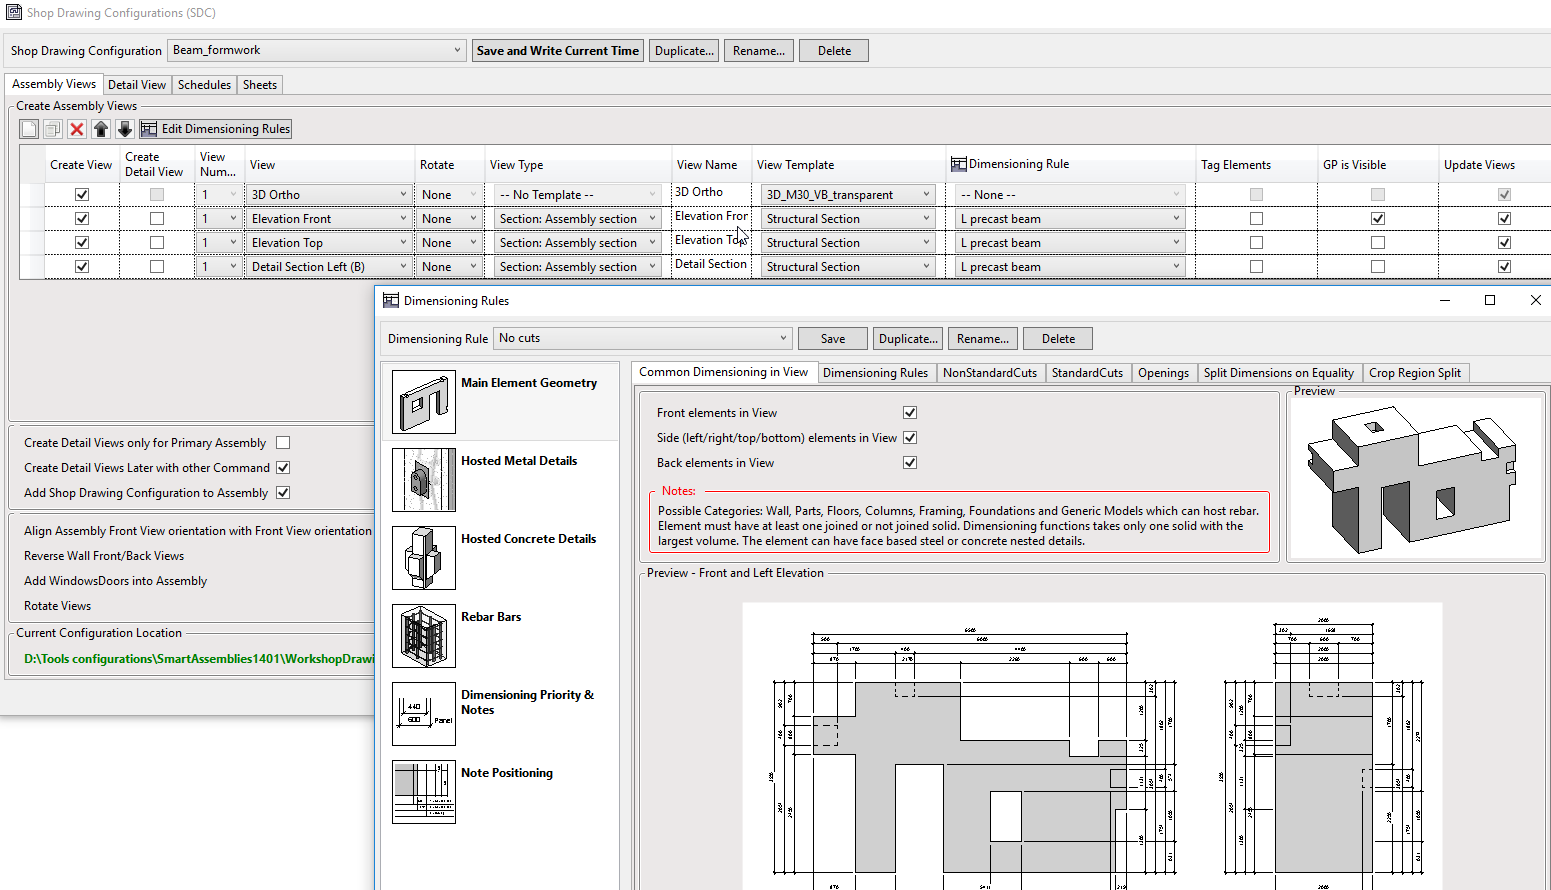The height and width of the screenshot is (890, 1551).
Task: Switch to the Sheets tab
Action: (259, 84)
